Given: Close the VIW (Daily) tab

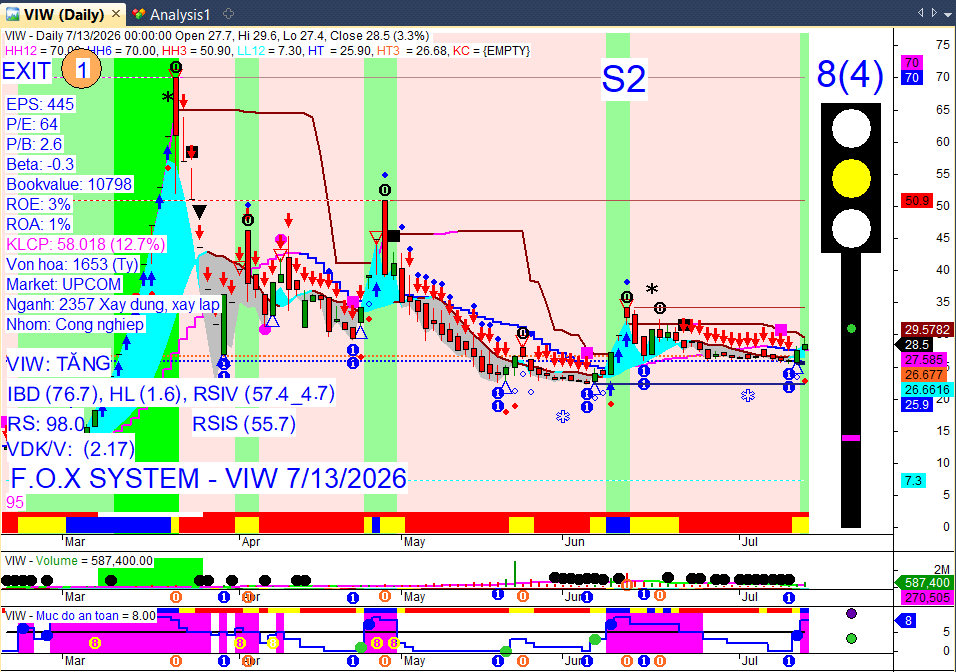Looking at the screenshot, I should 116,13.
